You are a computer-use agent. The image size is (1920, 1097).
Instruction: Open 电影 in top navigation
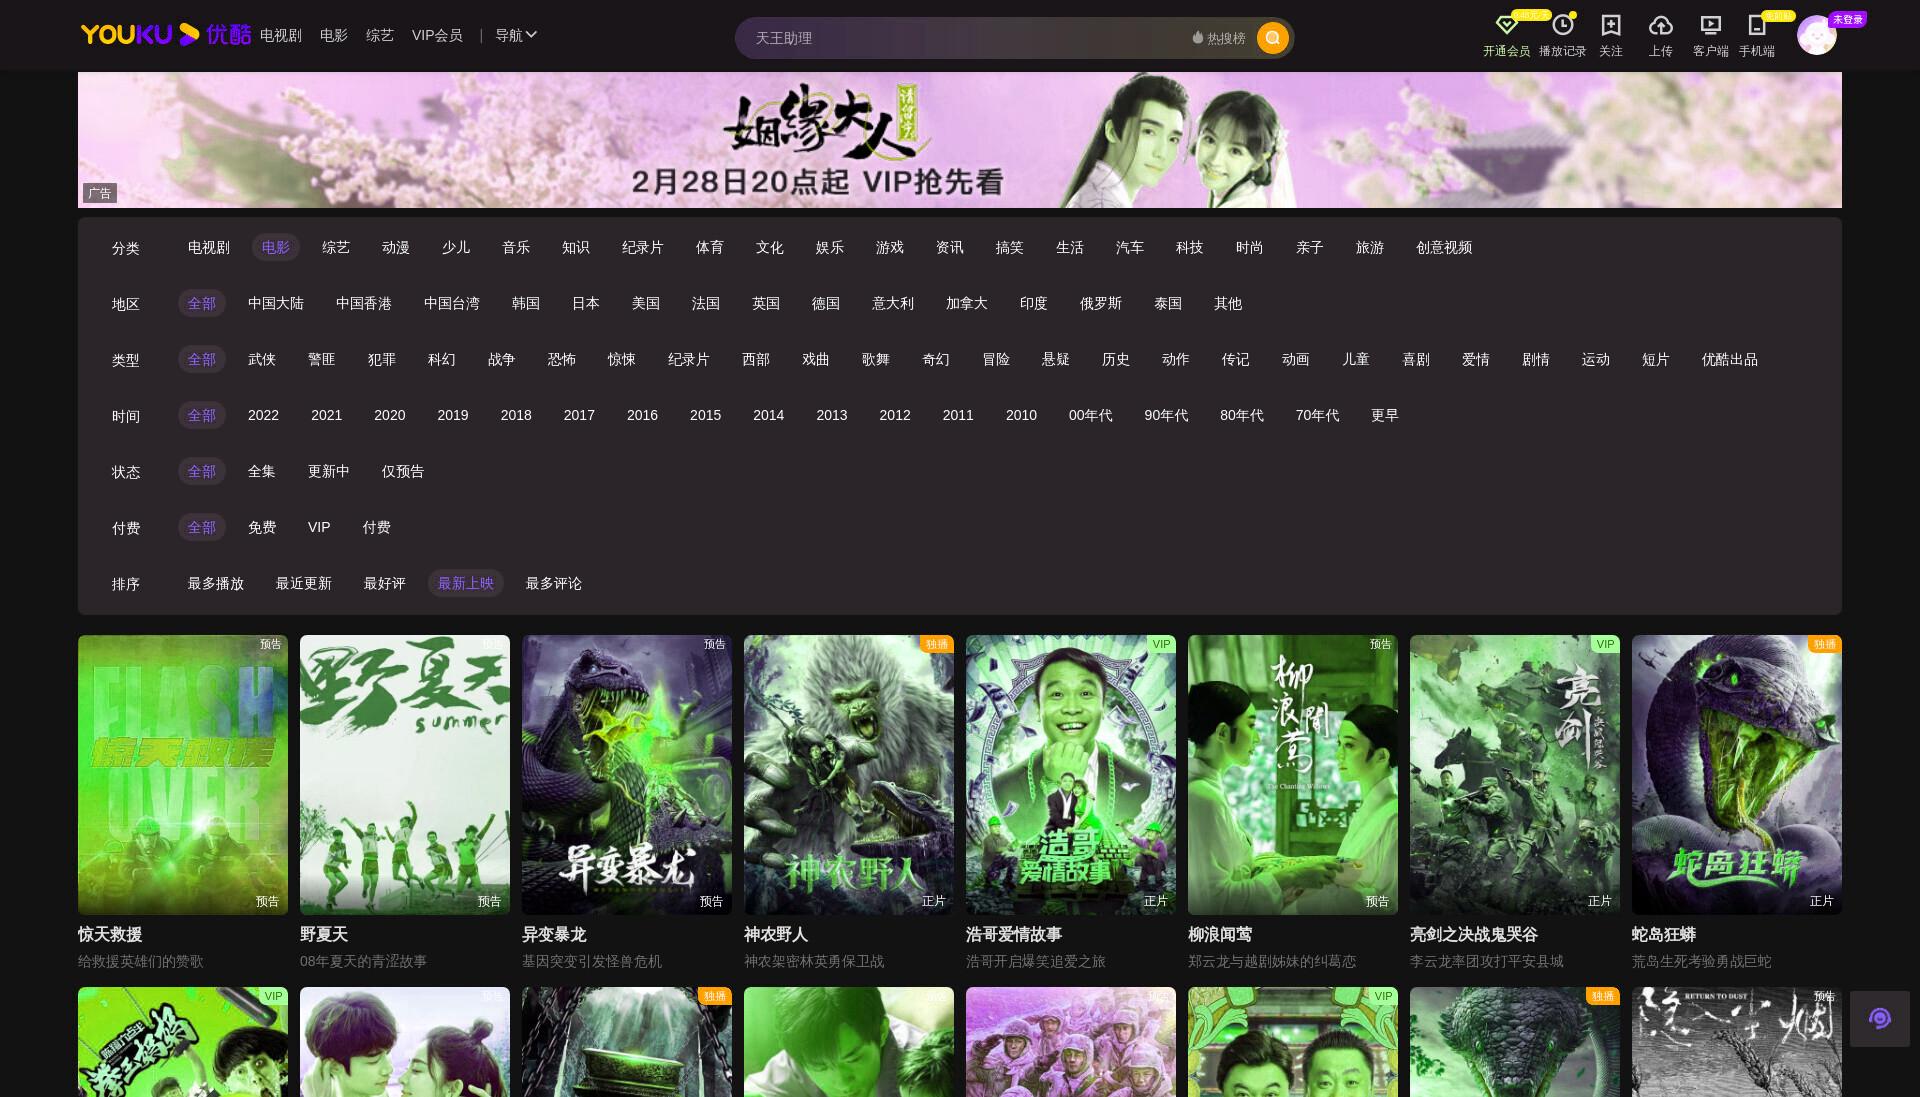(x=333, y=35)
